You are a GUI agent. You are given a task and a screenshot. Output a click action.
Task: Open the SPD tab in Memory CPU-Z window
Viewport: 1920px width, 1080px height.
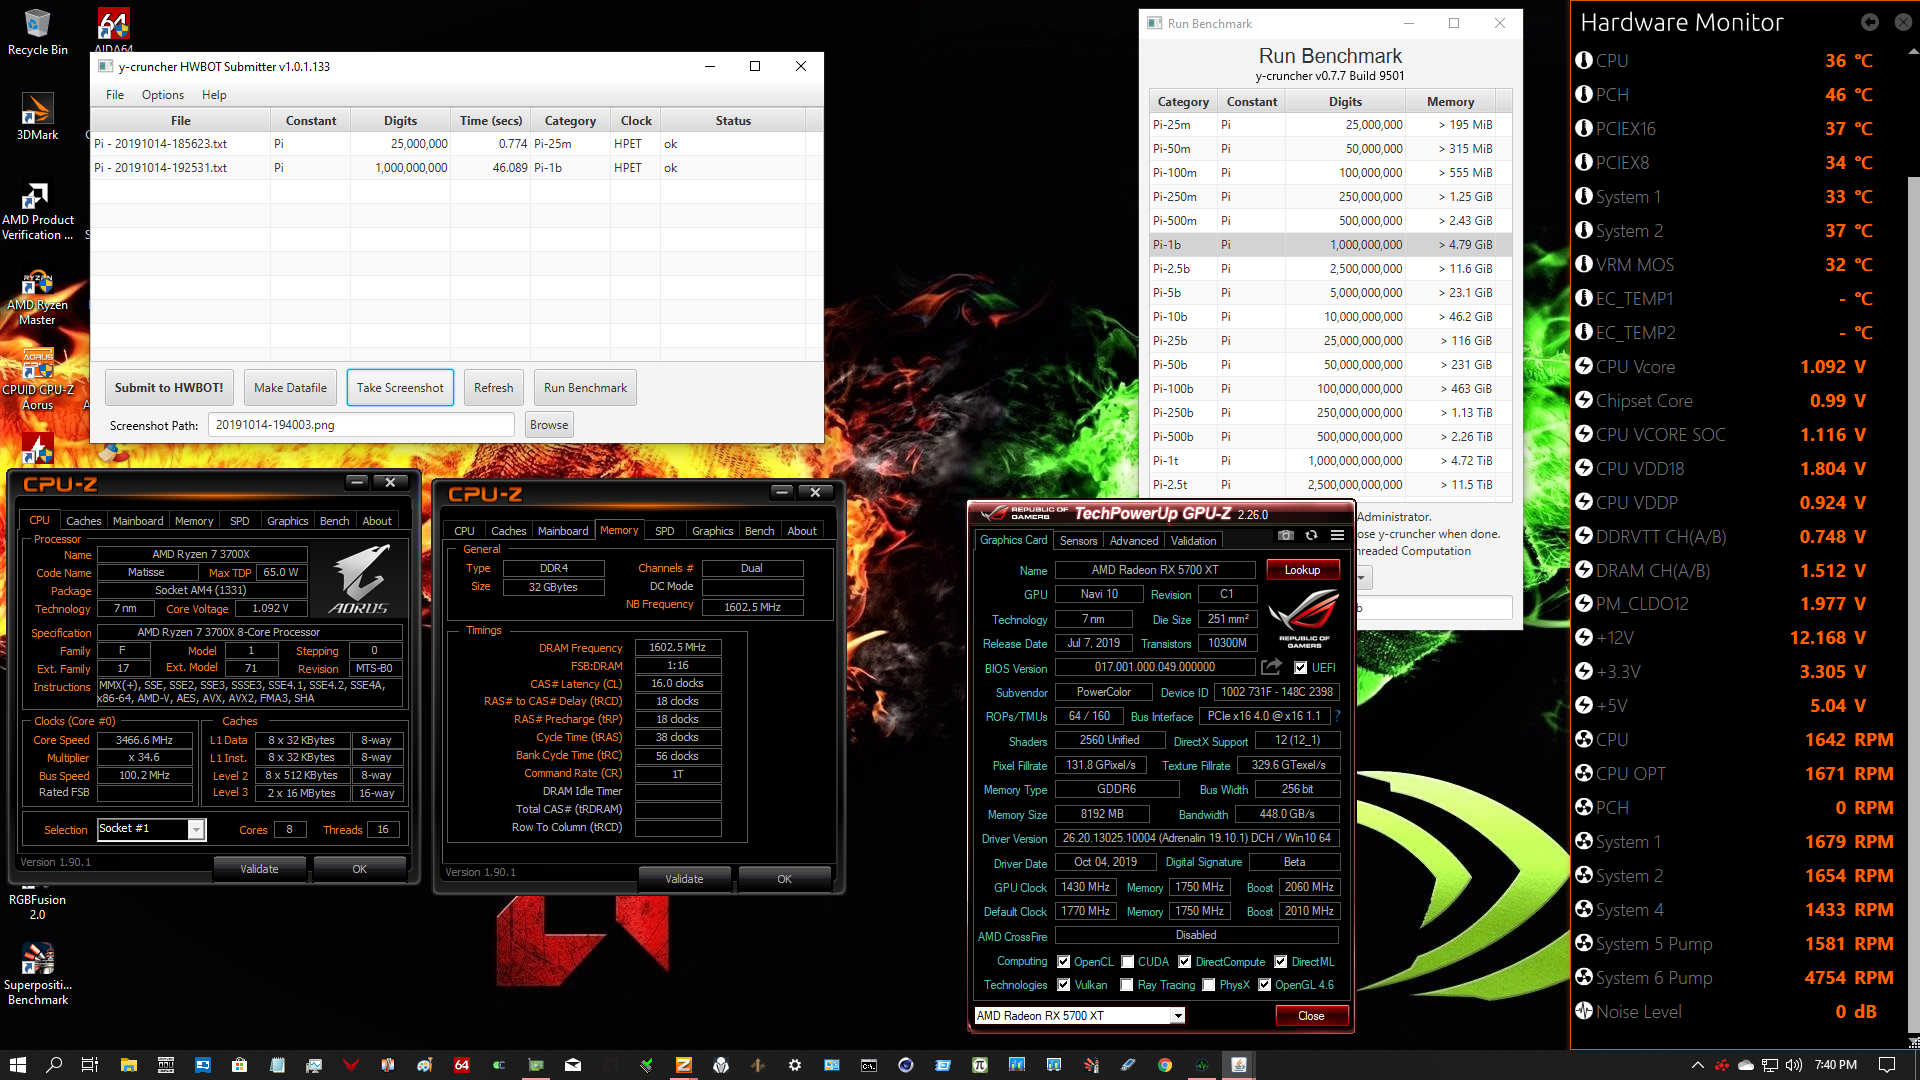(665, 531)
